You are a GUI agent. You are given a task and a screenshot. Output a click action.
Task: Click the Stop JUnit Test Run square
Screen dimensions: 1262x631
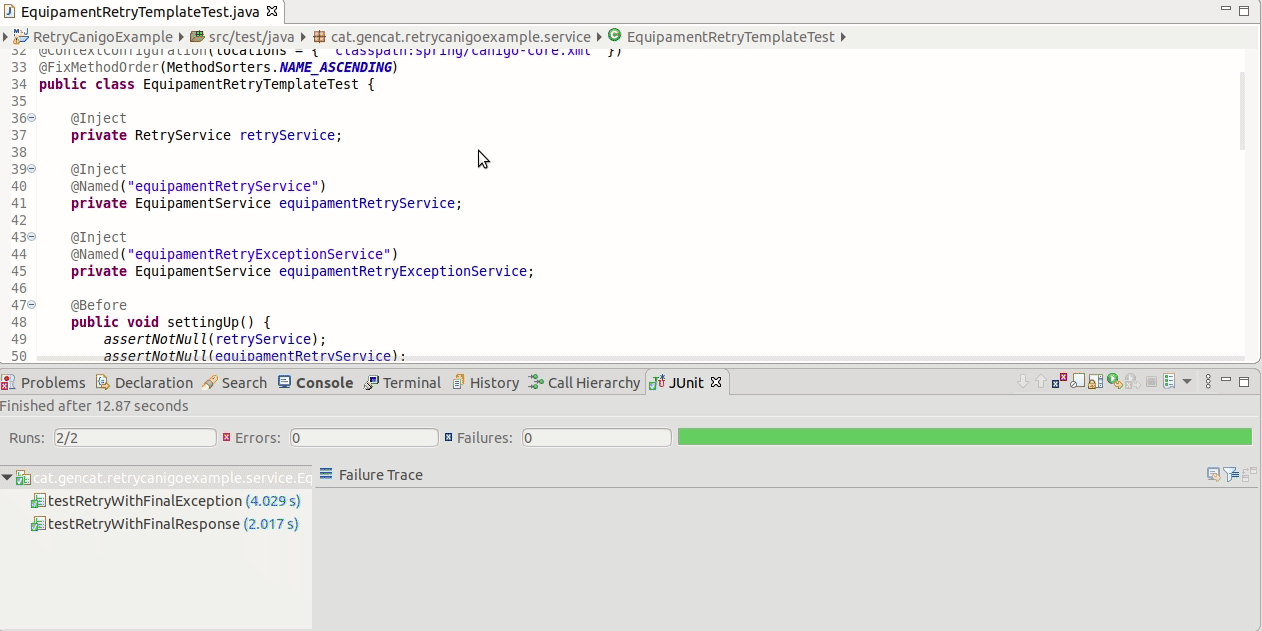pos(1151,381)
